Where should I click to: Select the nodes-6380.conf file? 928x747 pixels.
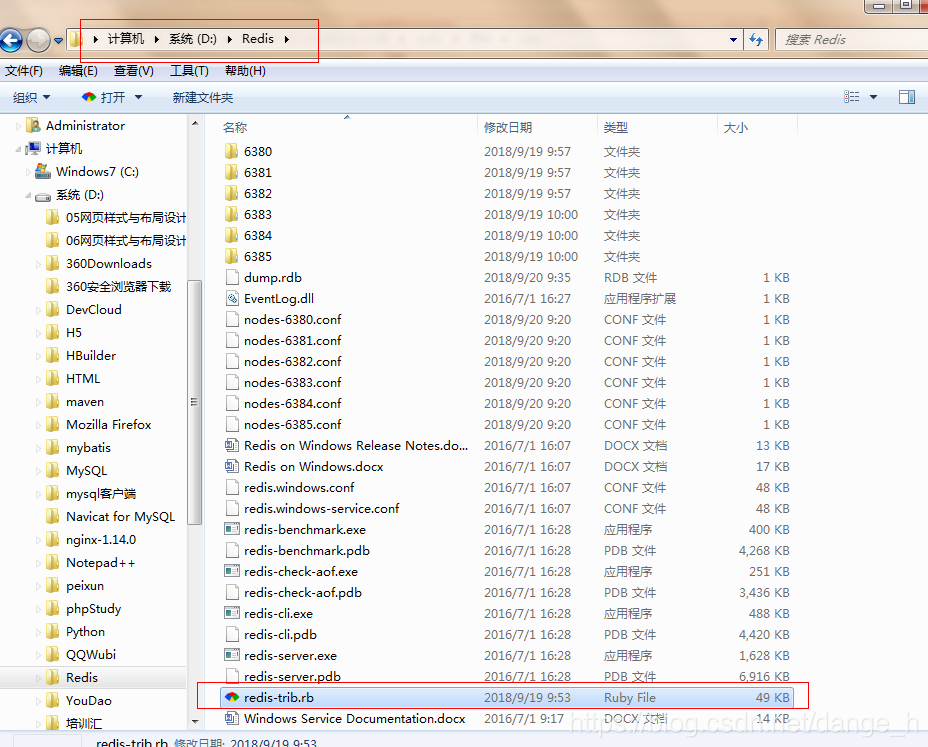coord(292,320)
